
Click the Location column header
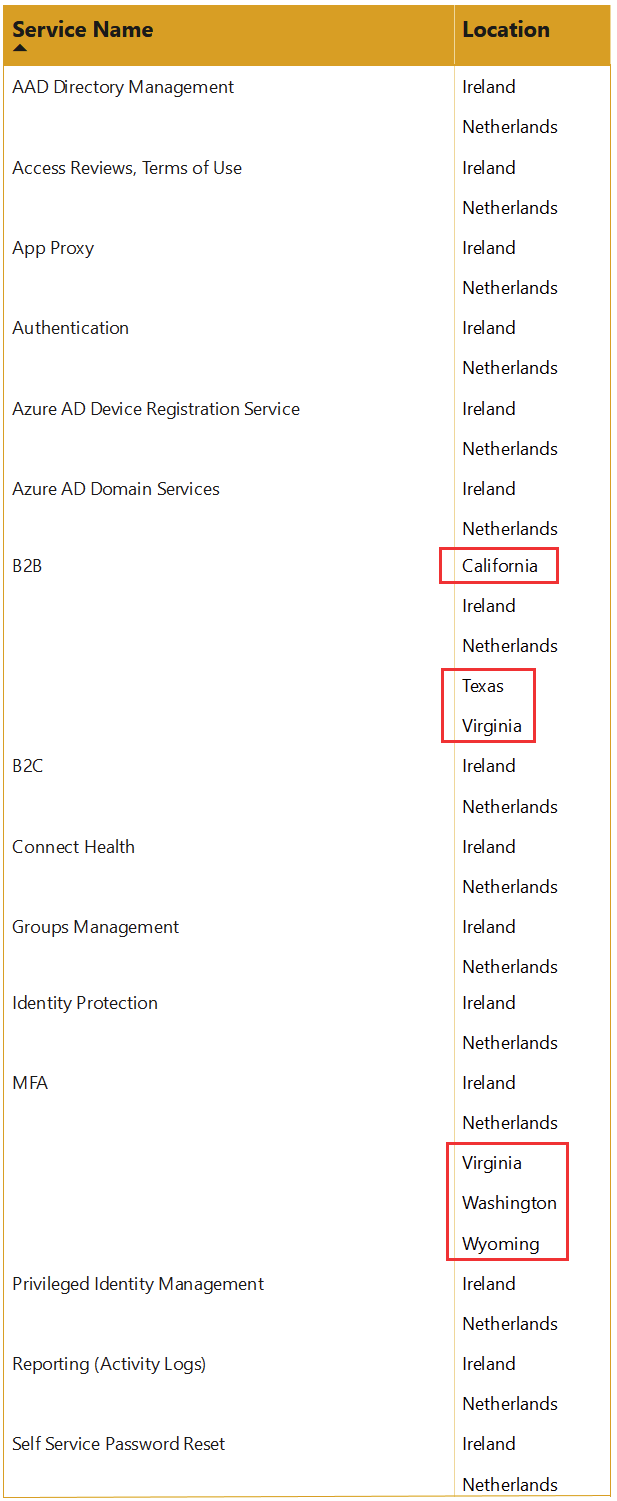pos(506,29)
